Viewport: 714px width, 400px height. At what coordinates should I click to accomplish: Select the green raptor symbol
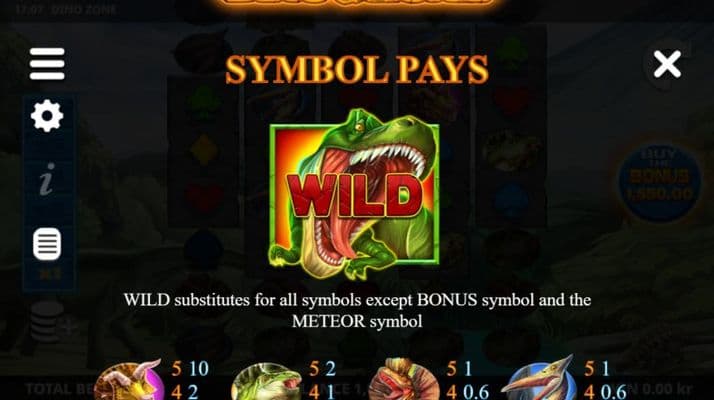pos(266,382)
